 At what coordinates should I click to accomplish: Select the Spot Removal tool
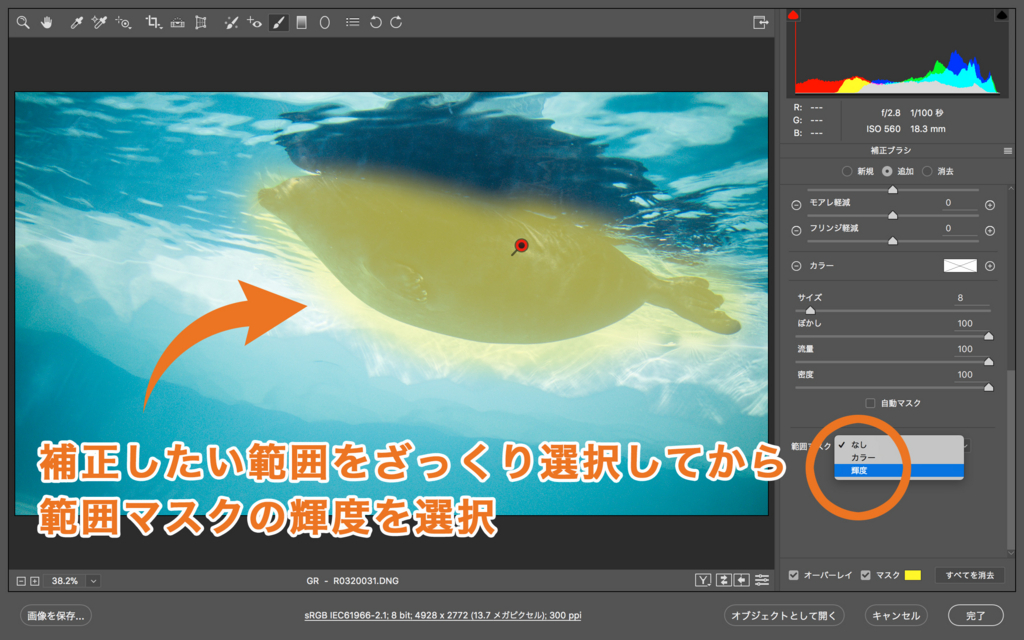point(231,22)
